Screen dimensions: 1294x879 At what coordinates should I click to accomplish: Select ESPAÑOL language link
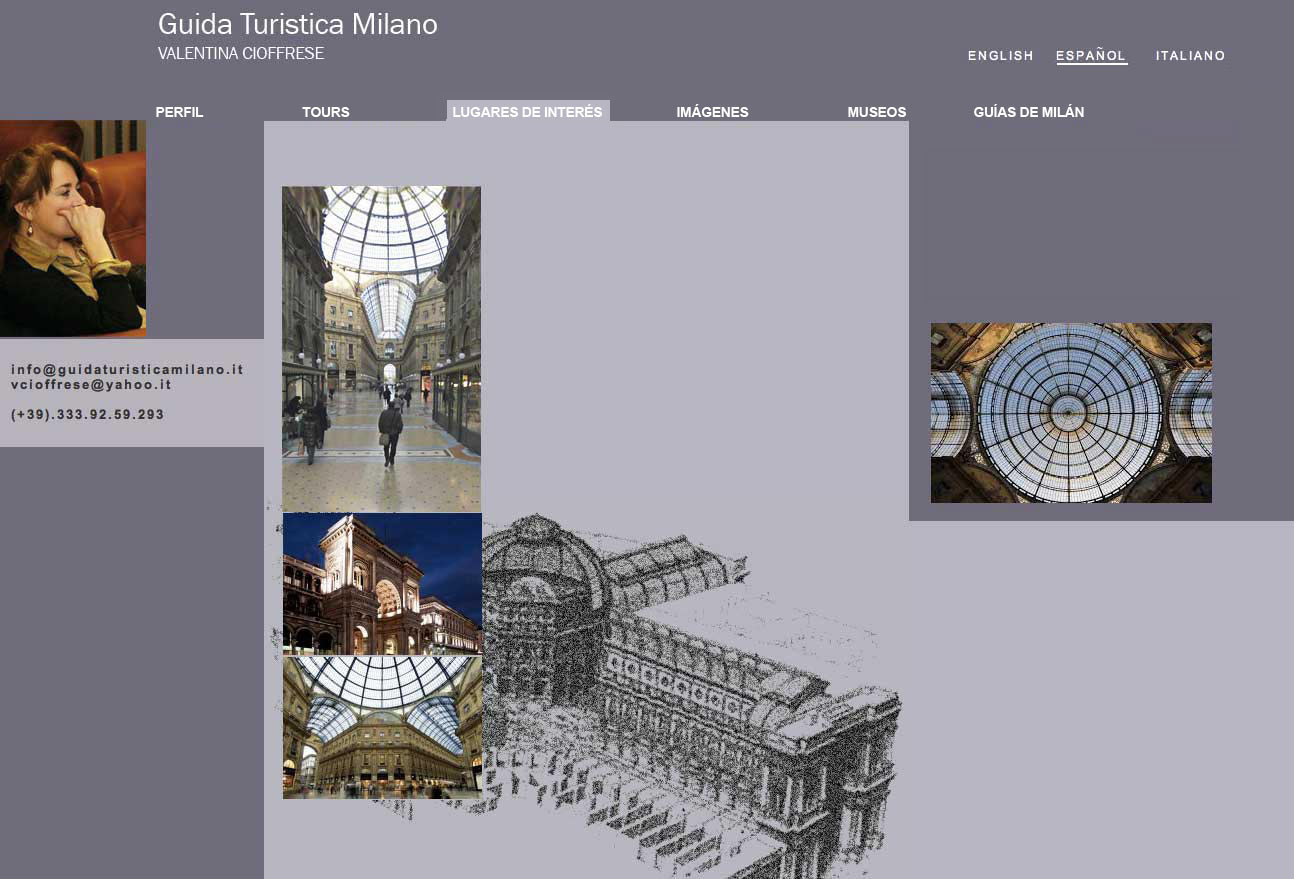point(1091,56)
